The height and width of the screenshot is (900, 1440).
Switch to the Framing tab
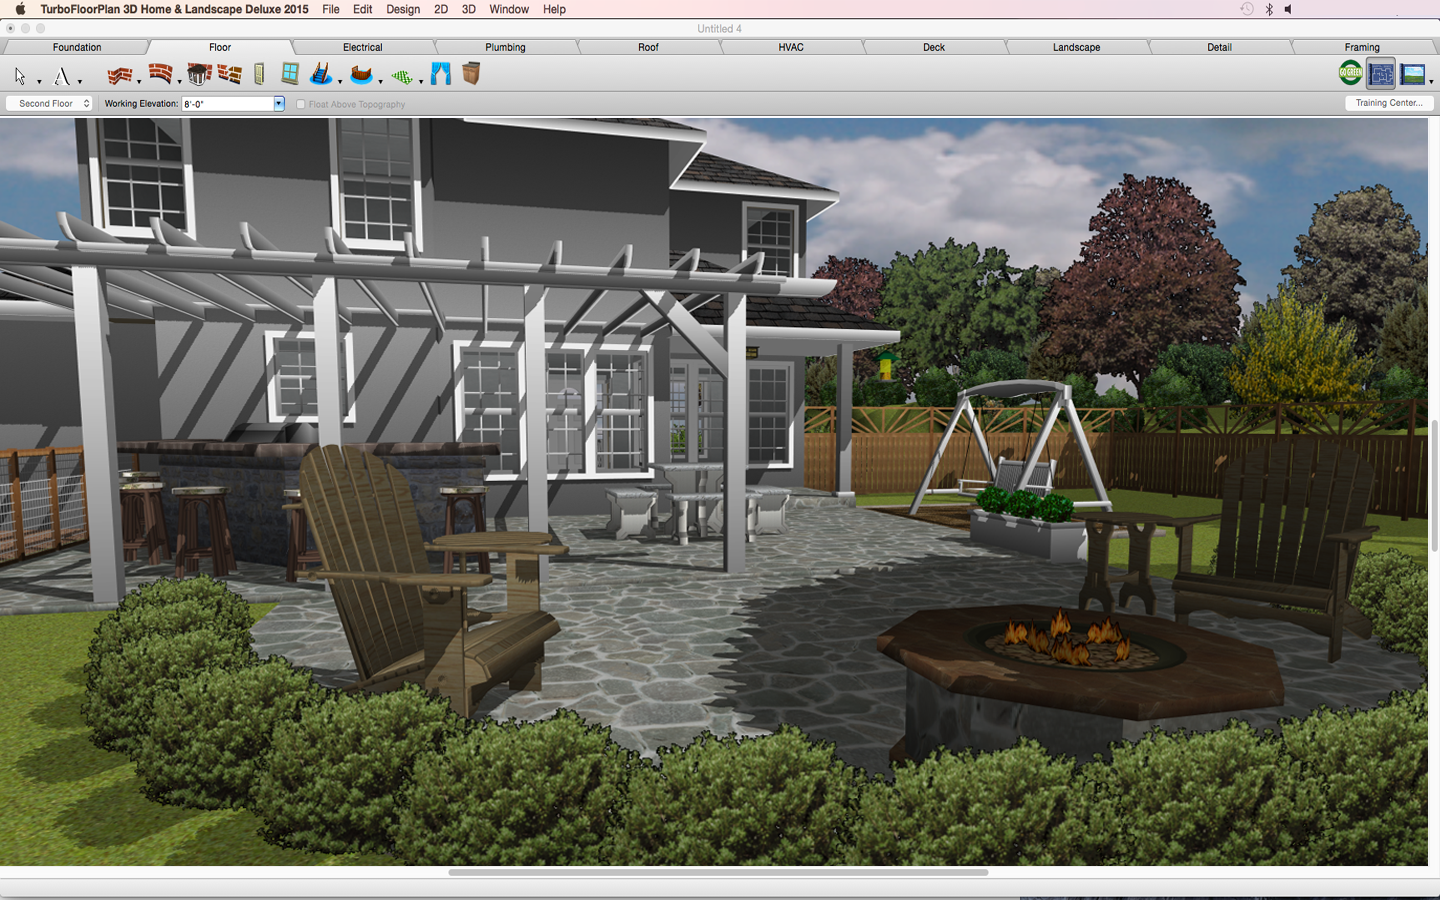1362,47
